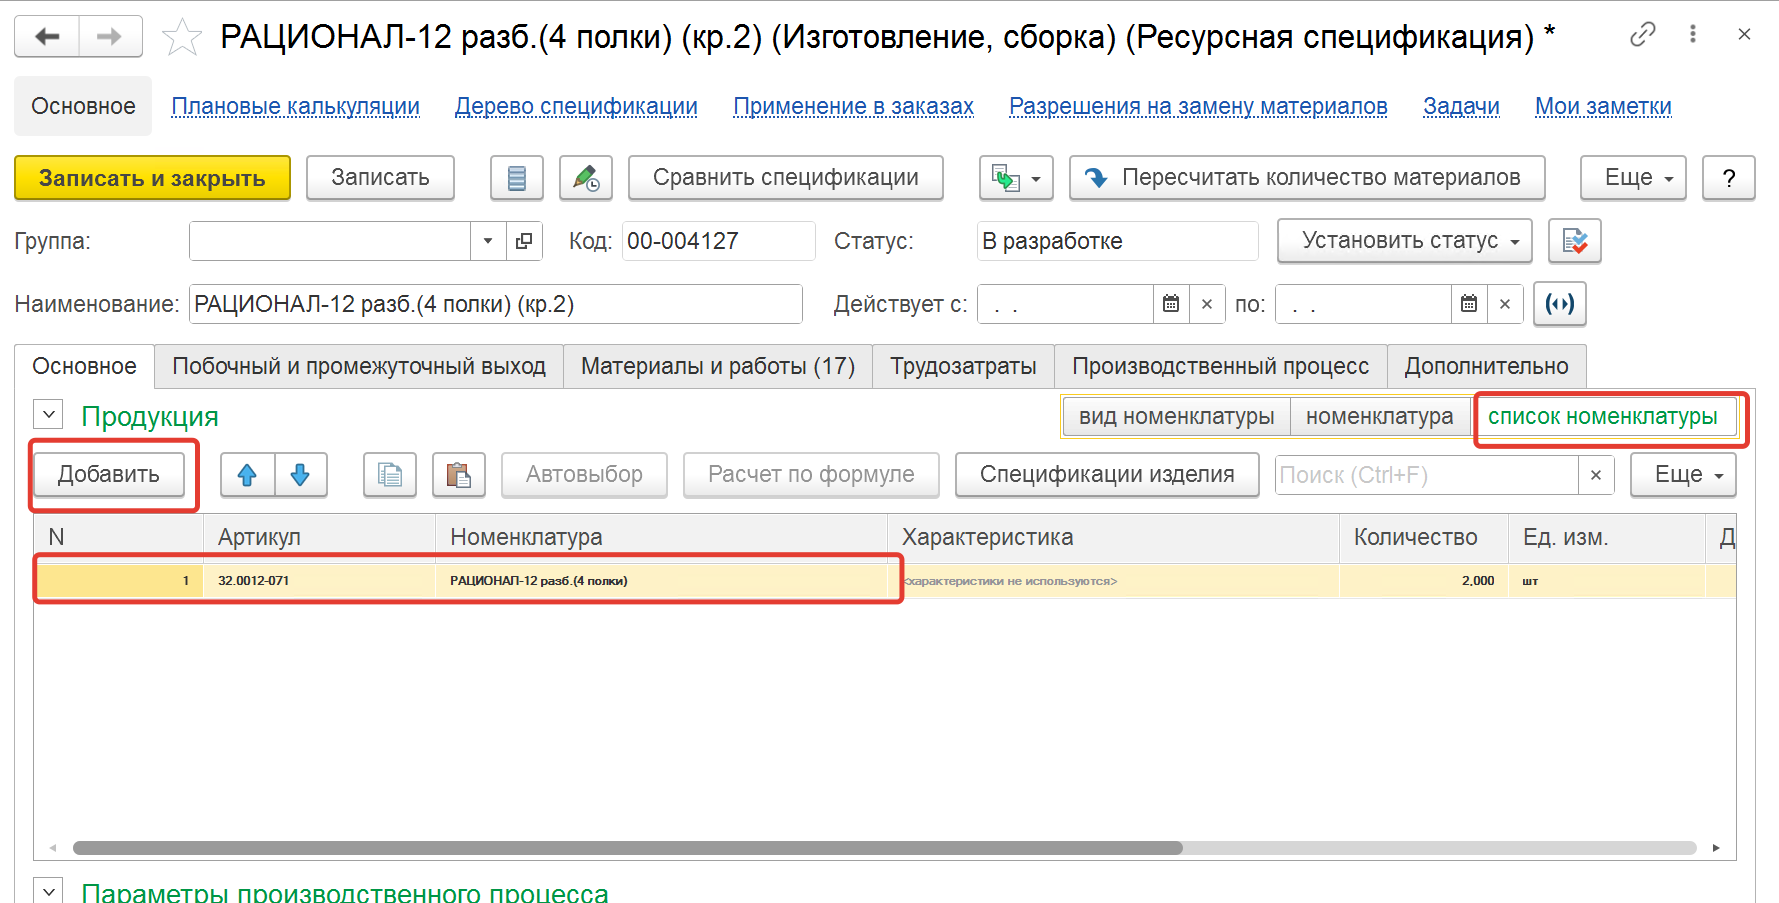Select 'вид номенклатуры' mode
Image resolution: width=1779 pixels, height=903 pixels.
pyautogui.click(x=1176, y=417)
